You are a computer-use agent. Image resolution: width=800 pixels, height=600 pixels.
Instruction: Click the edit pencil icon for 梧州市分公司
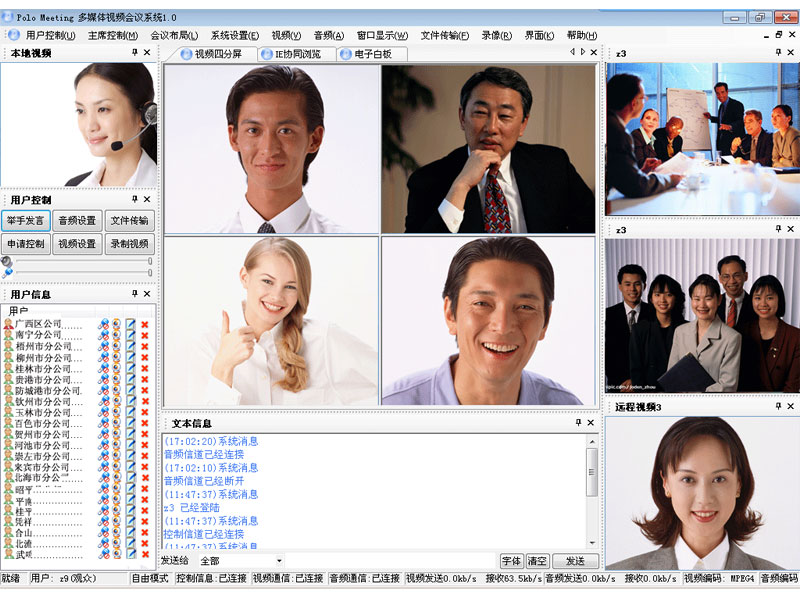[130, 347]
